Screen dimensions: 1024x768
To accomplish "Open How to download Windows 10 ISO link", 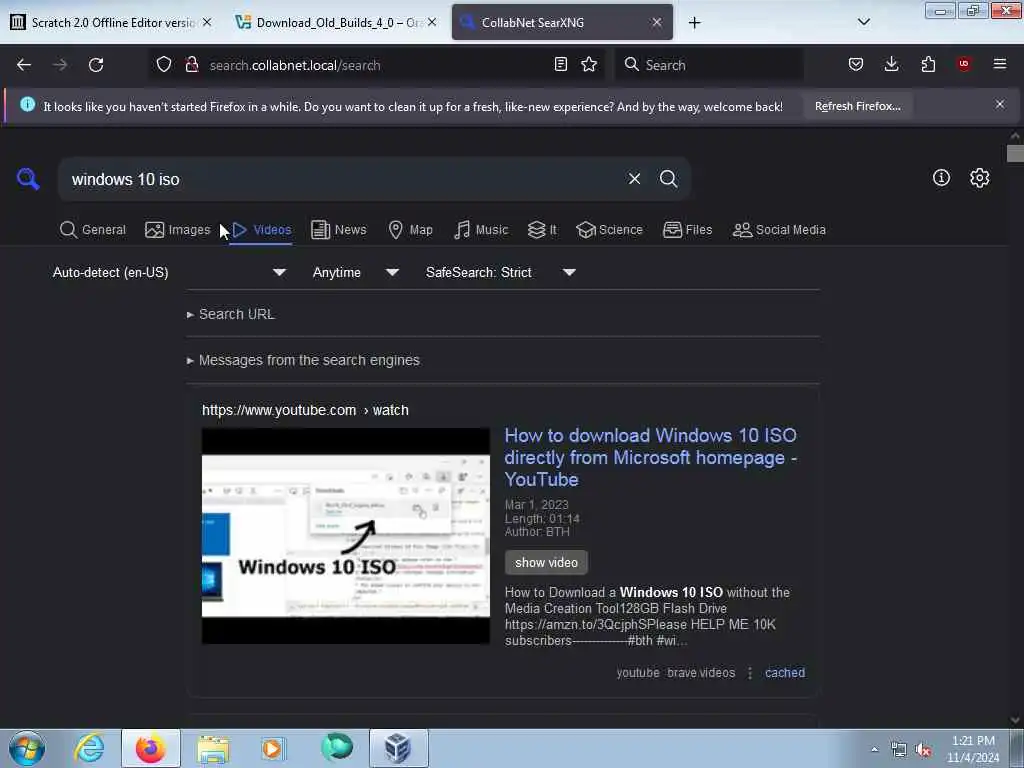I will coord(650,457).
